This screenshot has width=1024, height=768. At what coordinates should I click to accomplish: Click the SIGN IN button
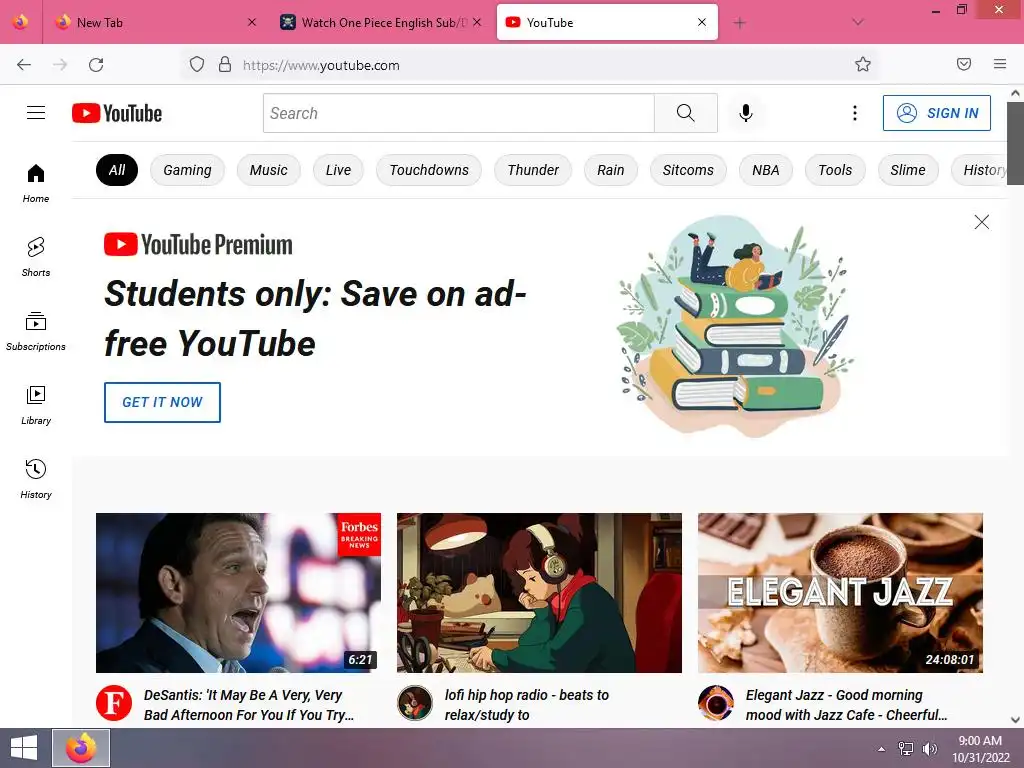pyautogui.click(x=936, y=113)
